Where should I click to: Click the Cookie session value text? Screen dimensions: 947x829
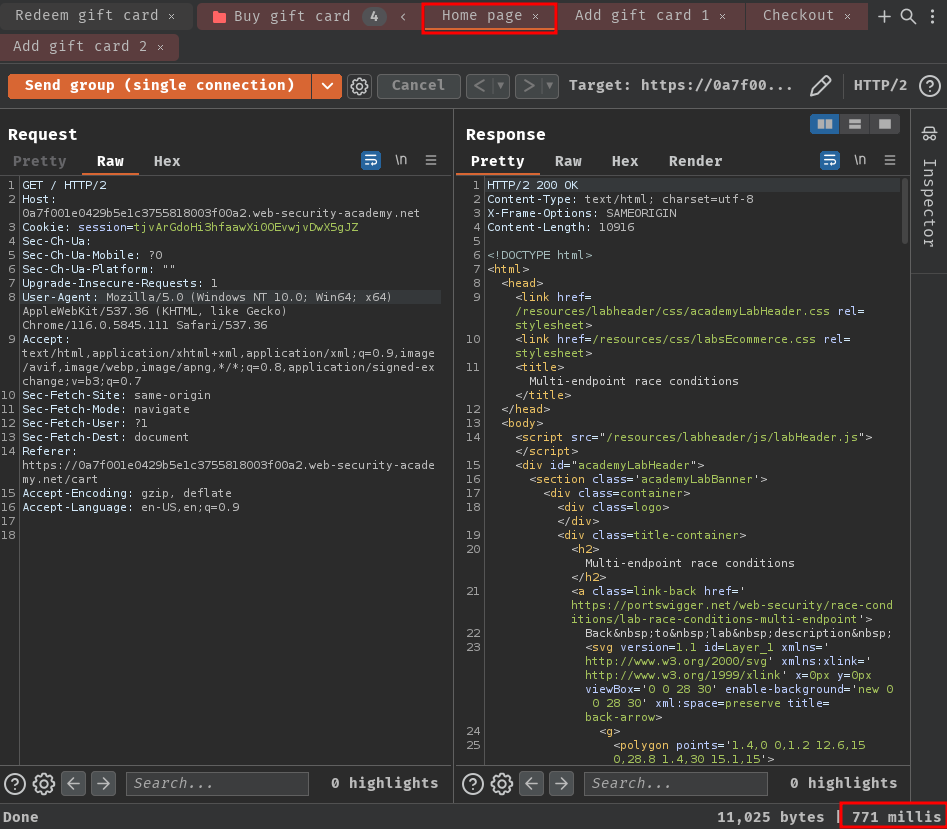tap(246, 227)
